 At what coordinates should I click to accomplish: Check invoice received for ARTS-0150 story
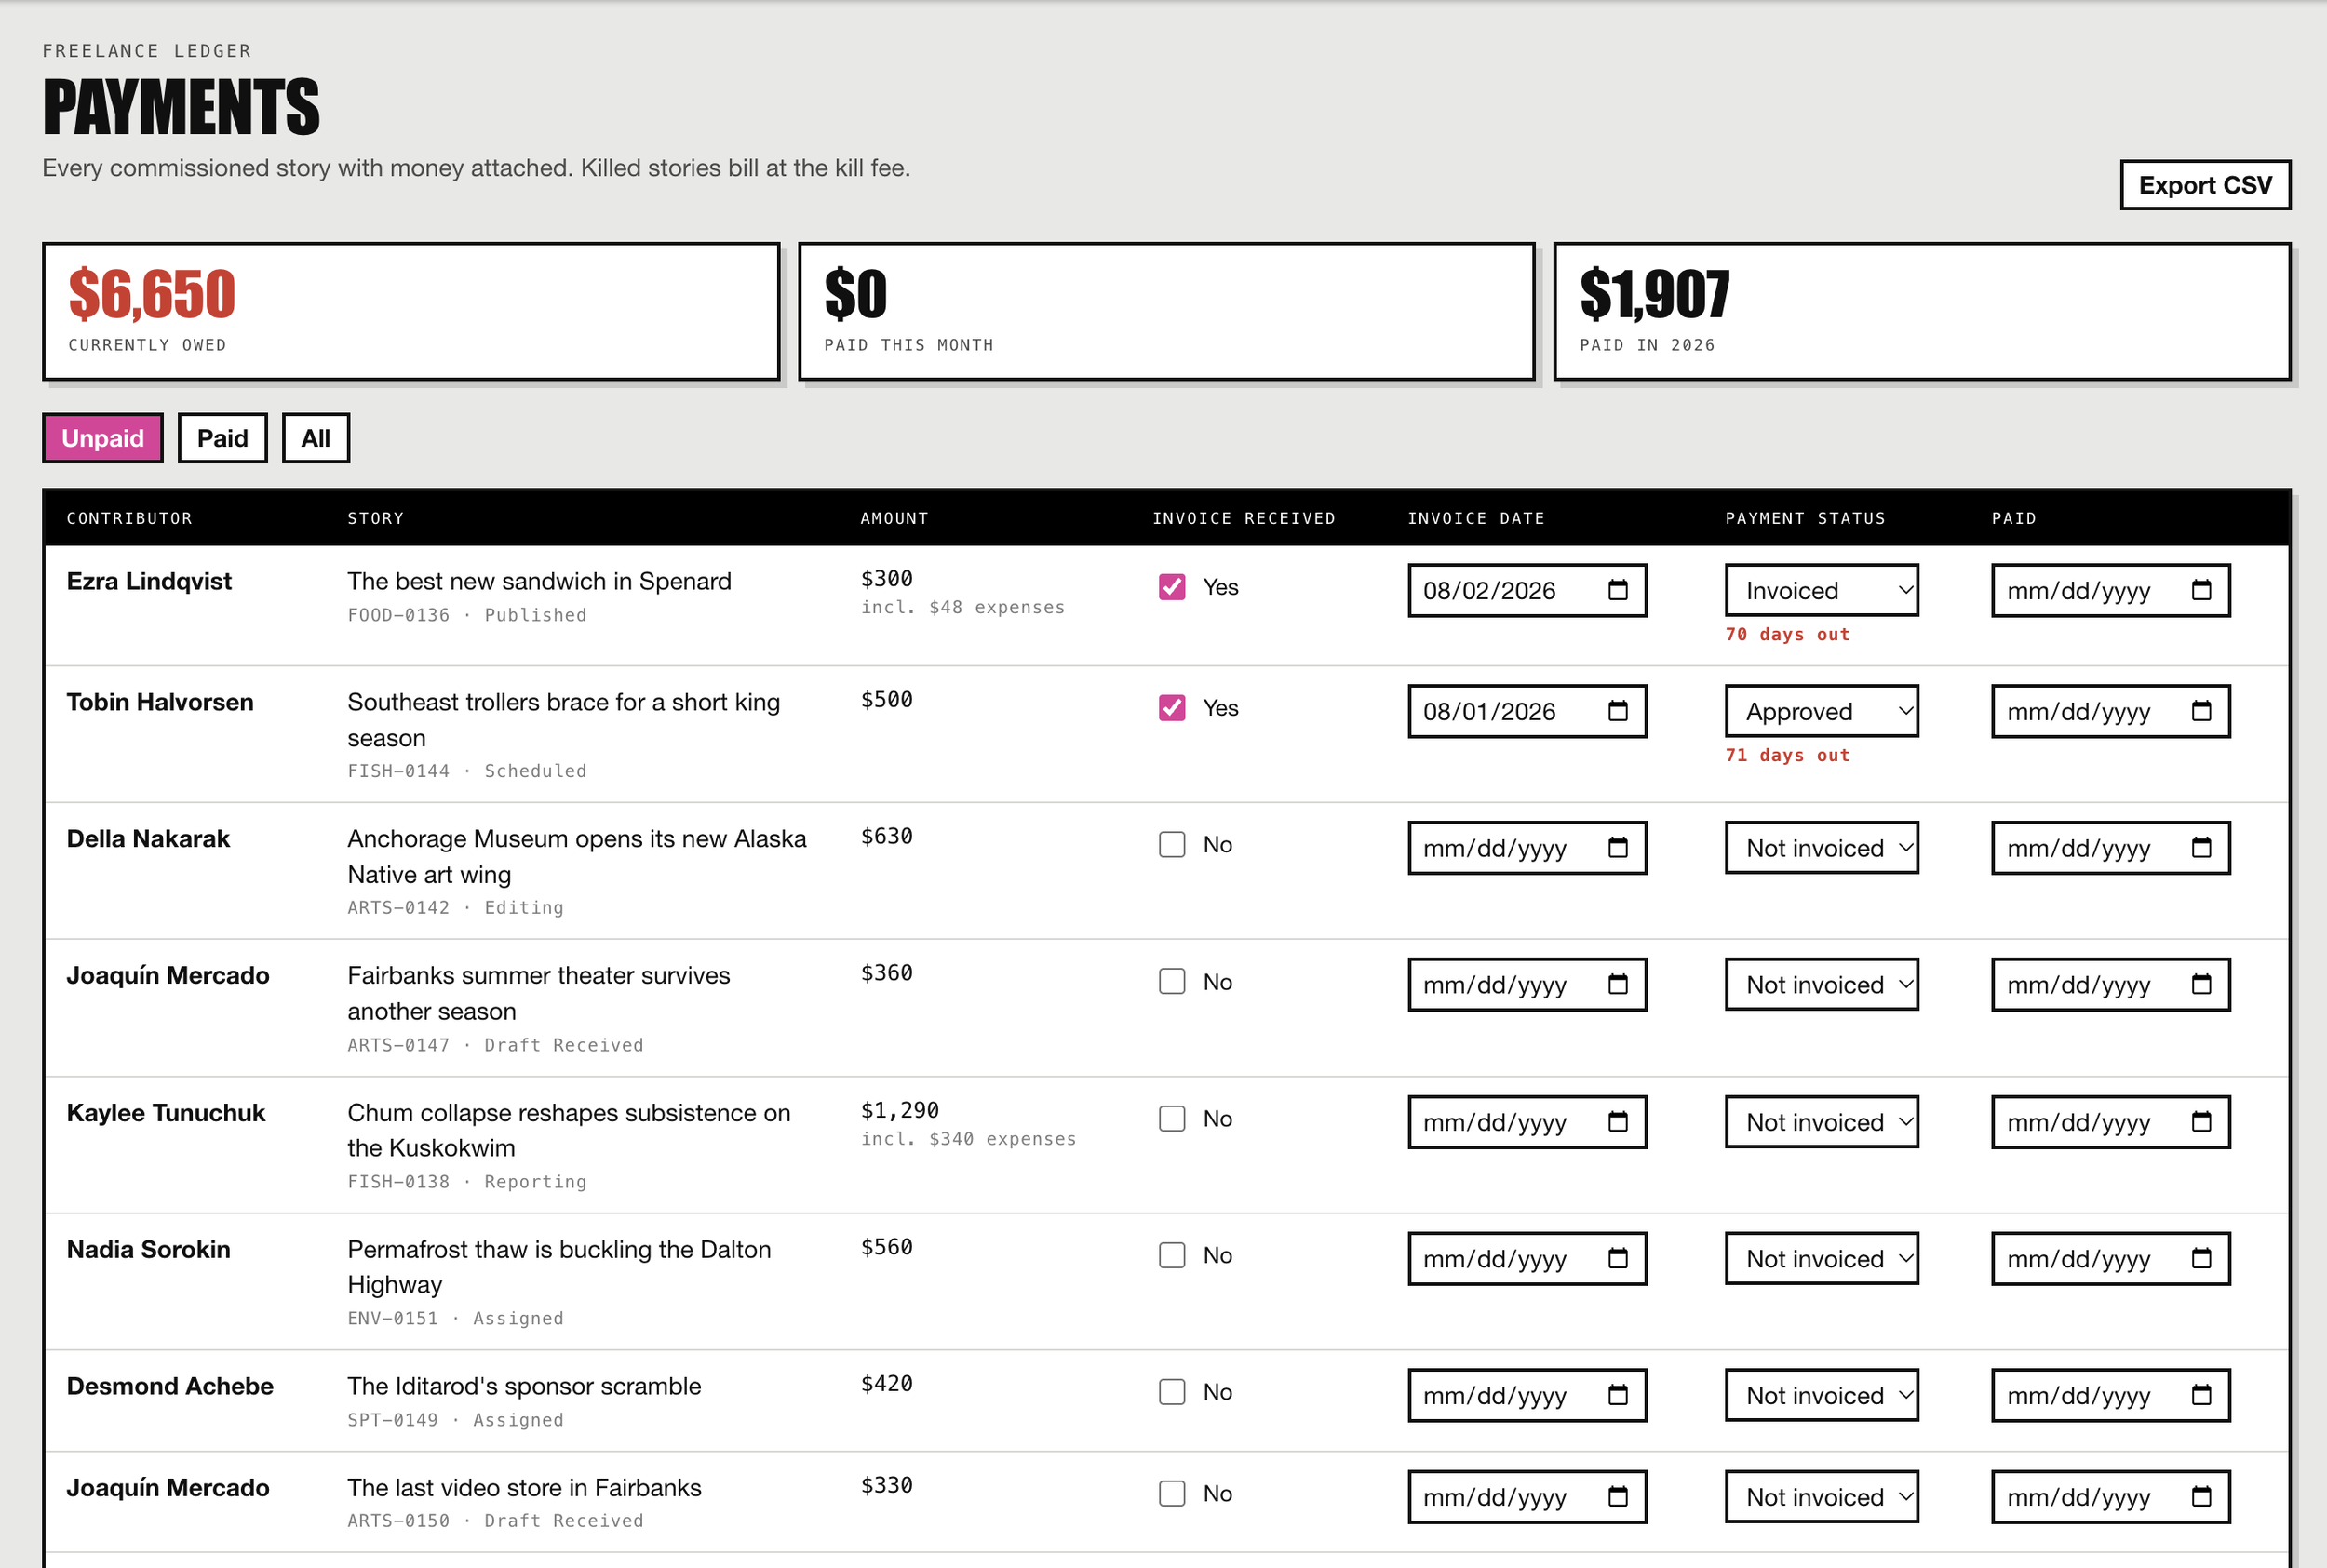click(1172, 1494)
